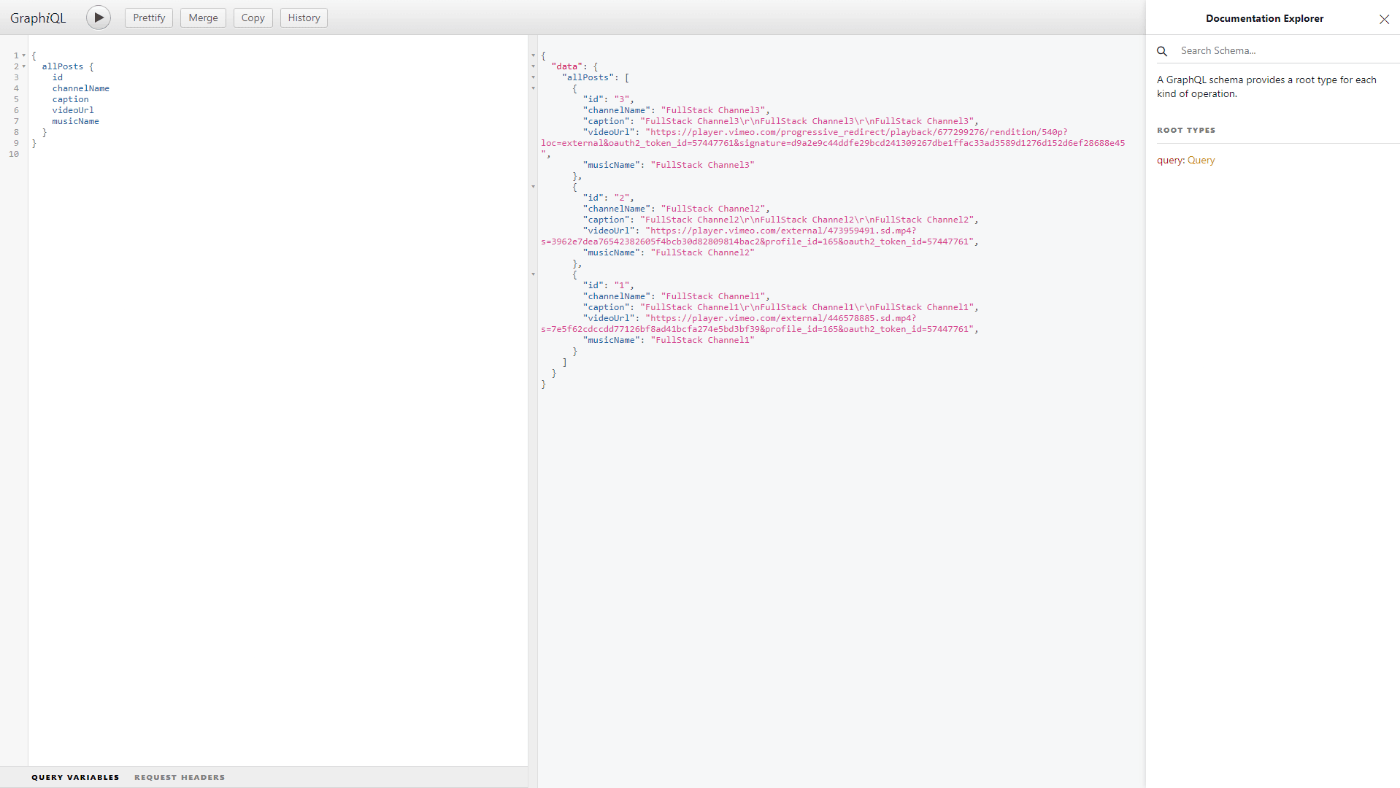
Task: Collapse the "allPosts" array in the response
Action: click(x=531, y=77)
